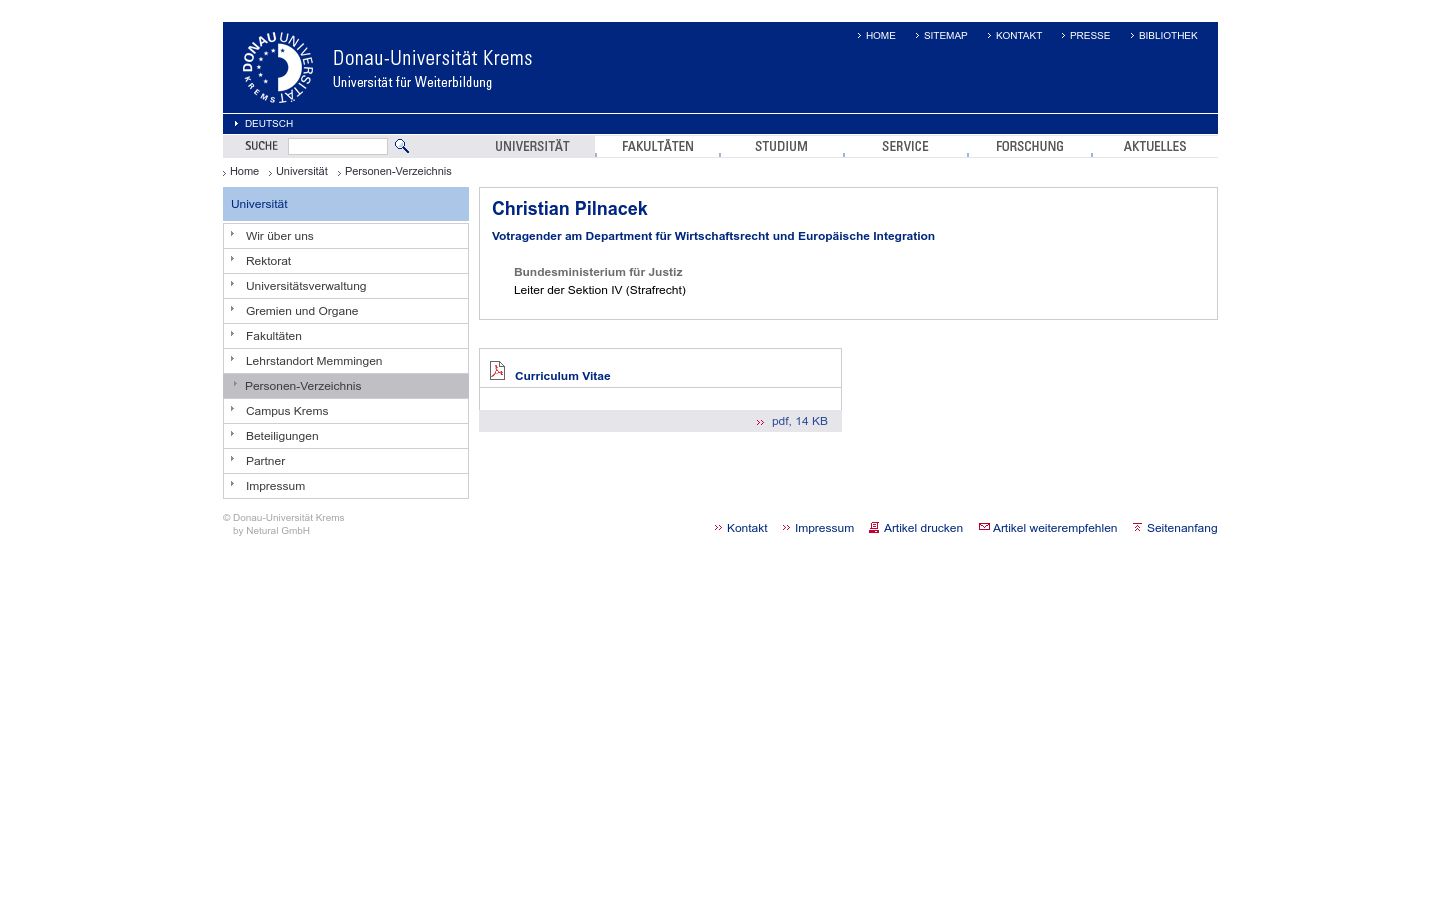Click the search text field
The height and width of the screenshot is (900, 1440).
tap(338, 146)
